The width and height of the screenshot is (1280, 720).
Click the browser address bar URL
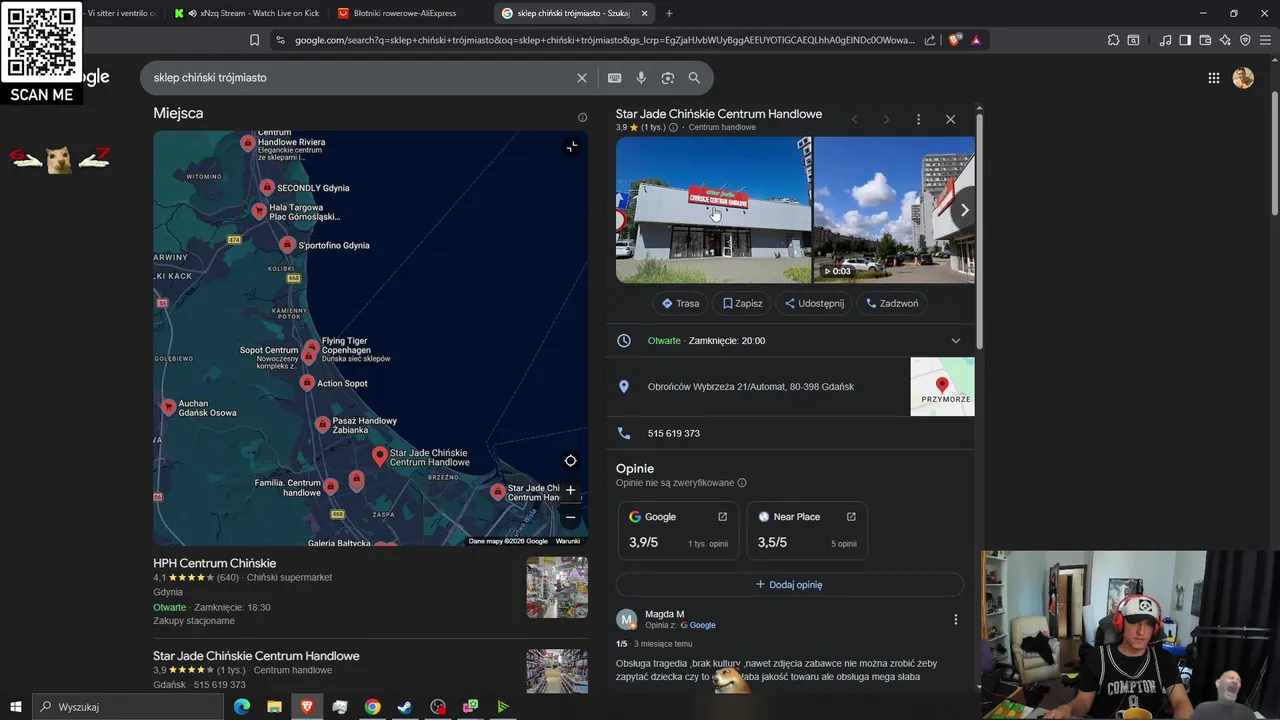click(605, 40)
